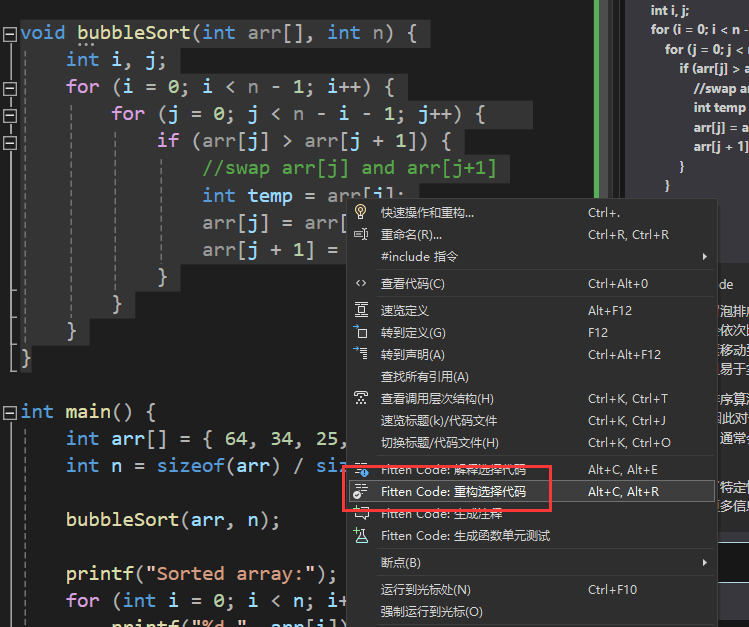Click the lightbulb quick actions icon
The image size is (749, 627).
coord(361,212)
